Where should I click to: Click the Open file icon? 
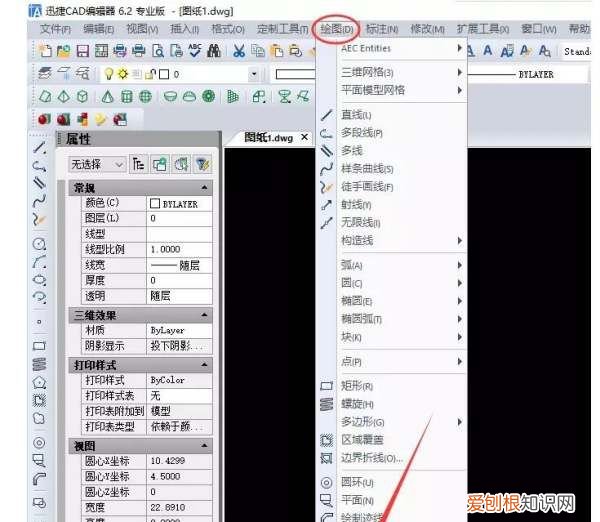64,51
